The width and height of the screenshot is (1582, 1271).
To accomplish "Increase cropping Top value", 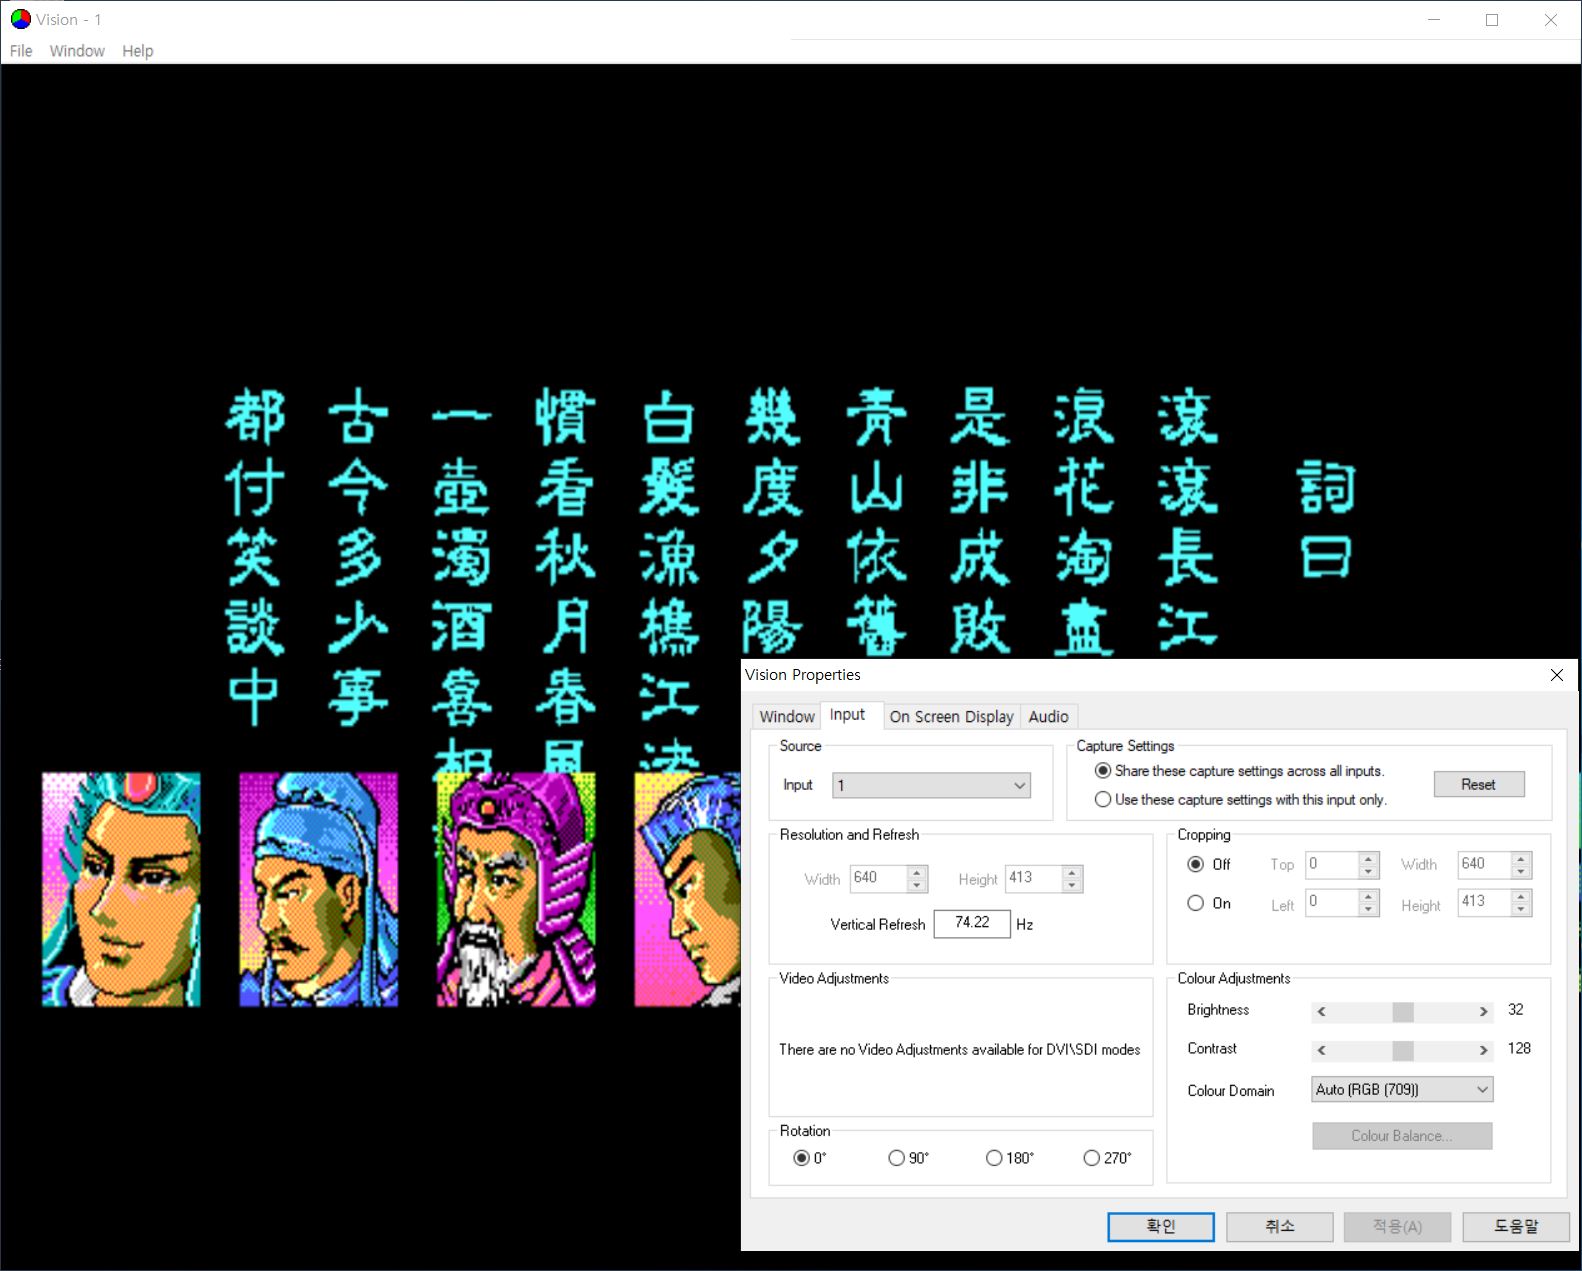I will (x=1369, y=858).
